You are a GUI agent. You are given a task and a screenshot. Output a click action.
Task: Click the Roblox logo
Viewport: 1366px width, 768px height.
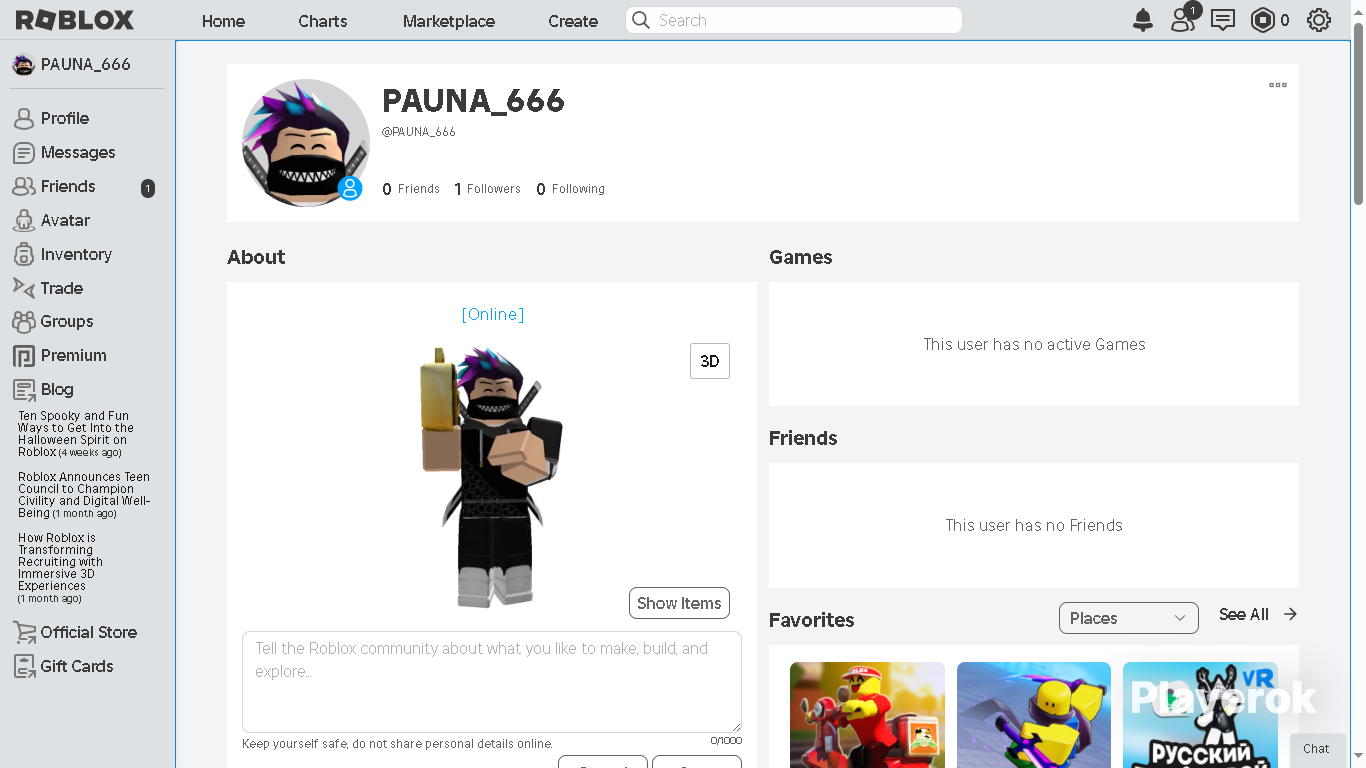pyautogui.click(x=75, y=20)
